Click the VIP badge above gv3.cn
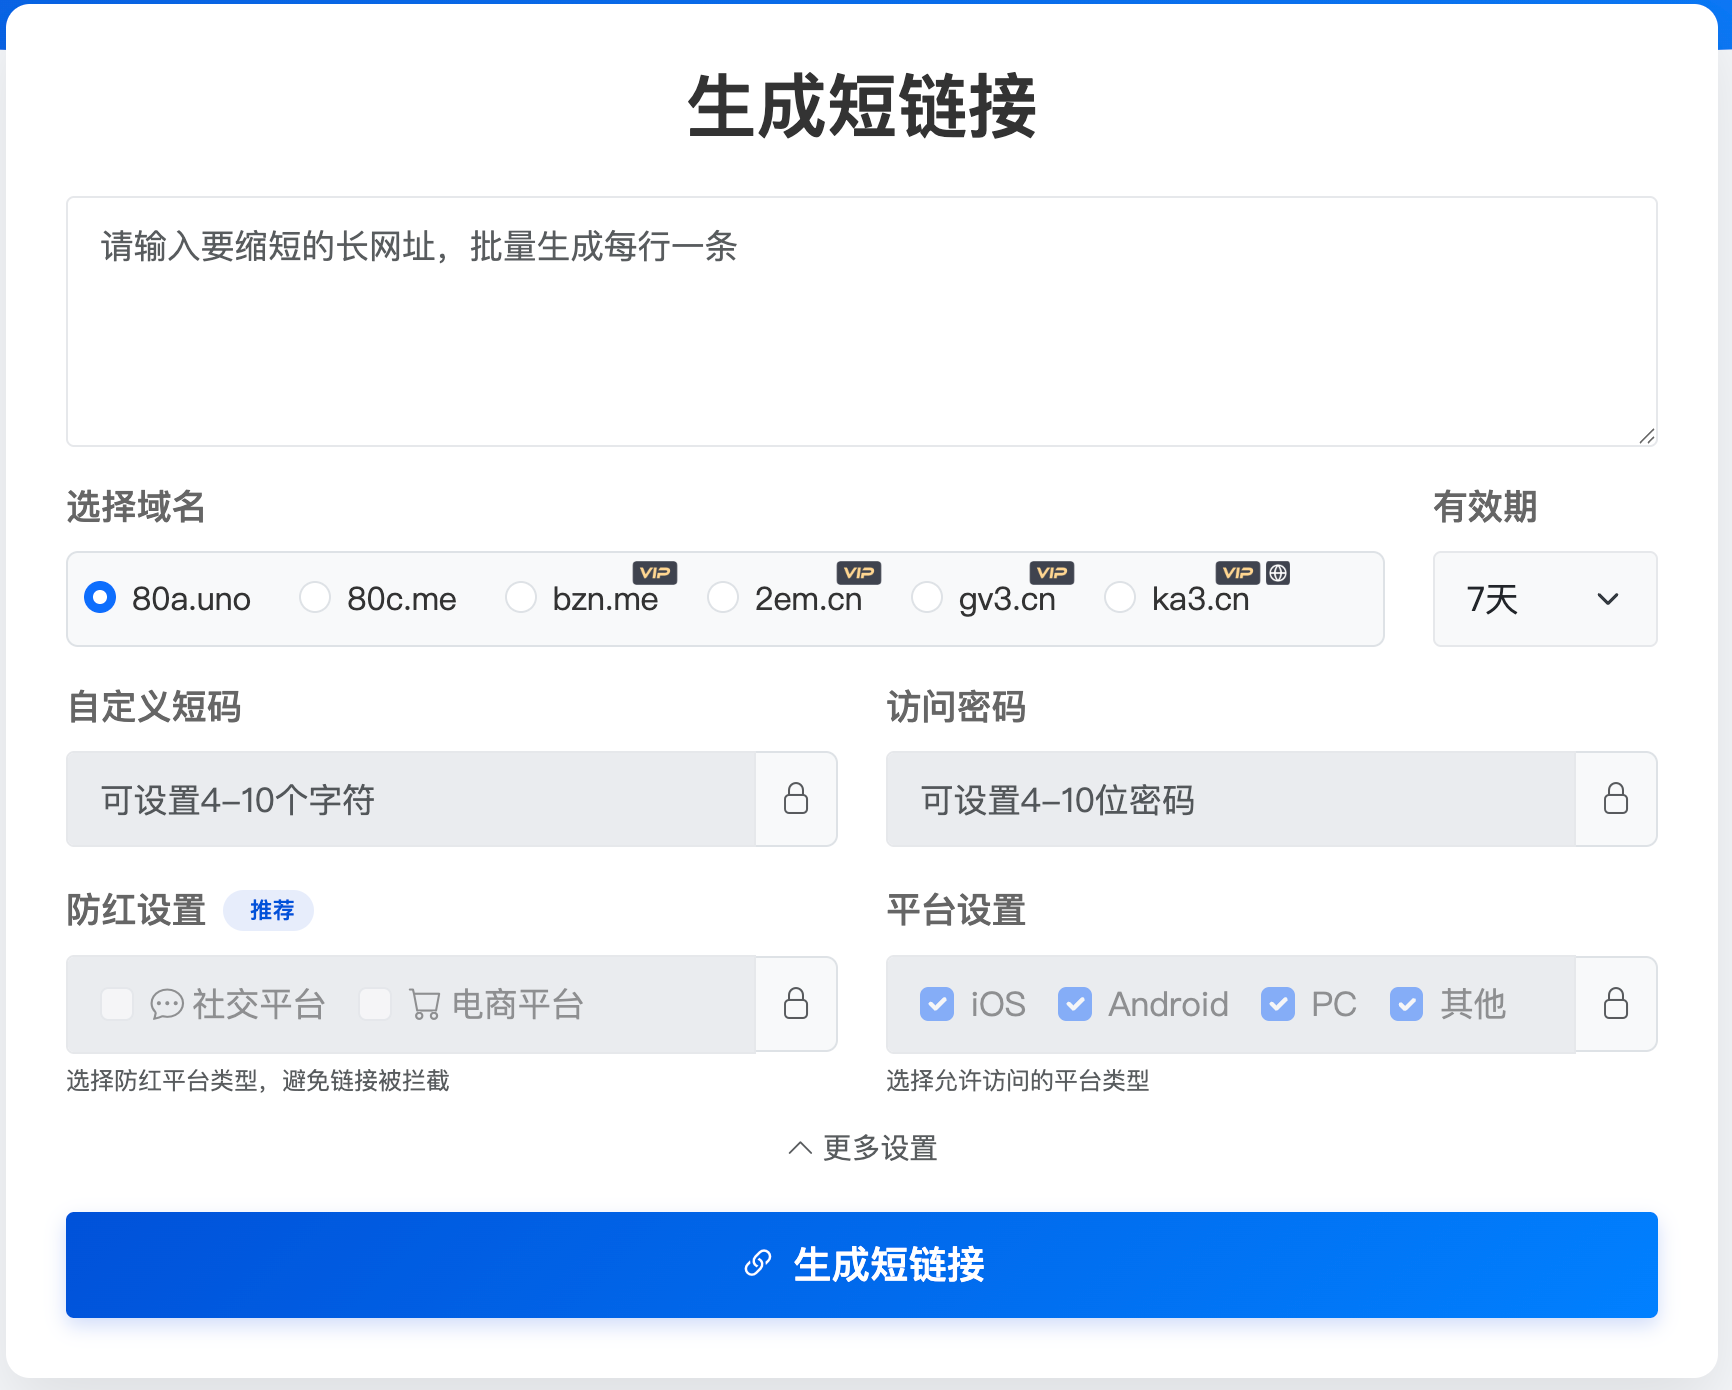The width and height of the screenshot is (1732, 1390). coord(1052,573)
